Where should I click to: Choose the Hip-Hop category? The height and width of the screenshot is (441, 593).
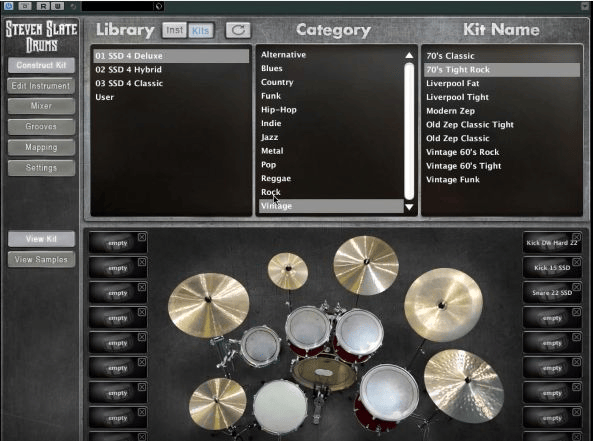click(331, 110)
